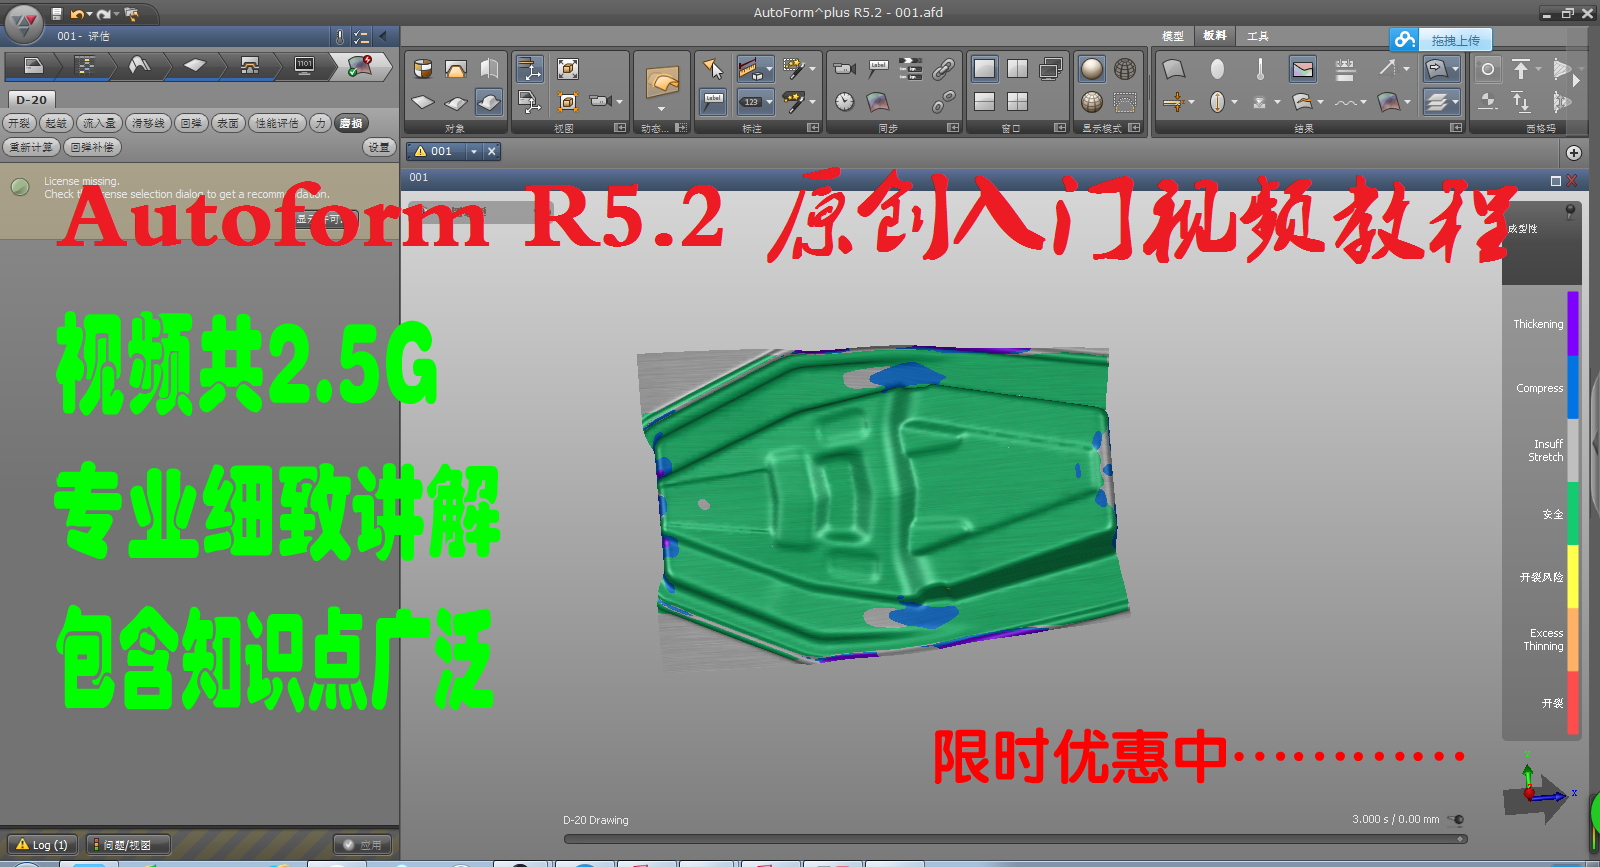Toggle the 磨损 result pill
The image size is (1600, 867).
click(351, 123)
